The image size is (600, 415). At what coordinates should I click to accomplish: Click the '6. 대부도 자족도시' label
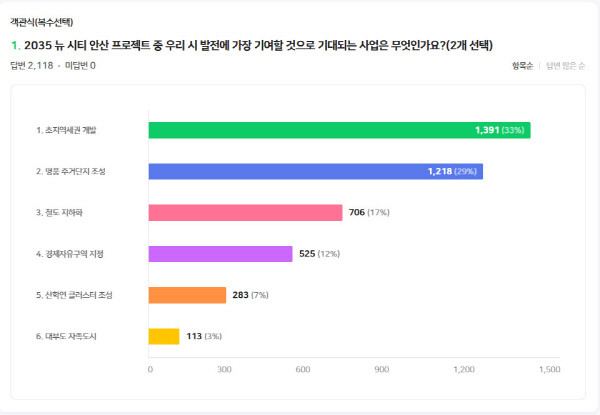(x=66, y=336)
